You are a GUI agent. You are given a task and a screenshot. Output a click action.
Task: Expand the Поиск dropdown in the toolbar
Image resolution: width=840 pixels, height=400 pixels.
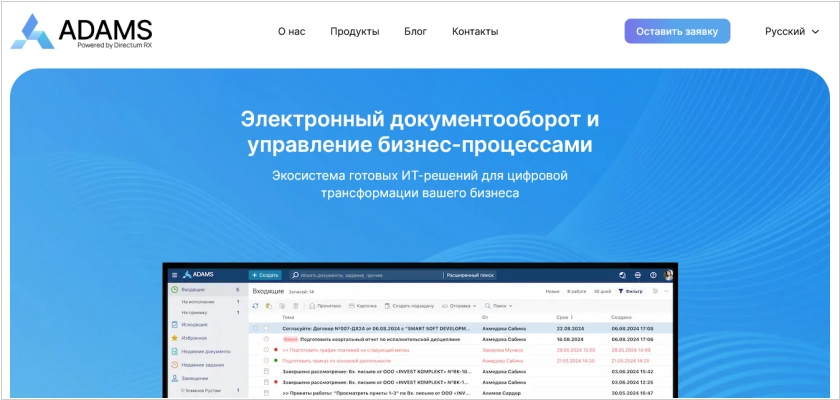click(x=498, y=305)
